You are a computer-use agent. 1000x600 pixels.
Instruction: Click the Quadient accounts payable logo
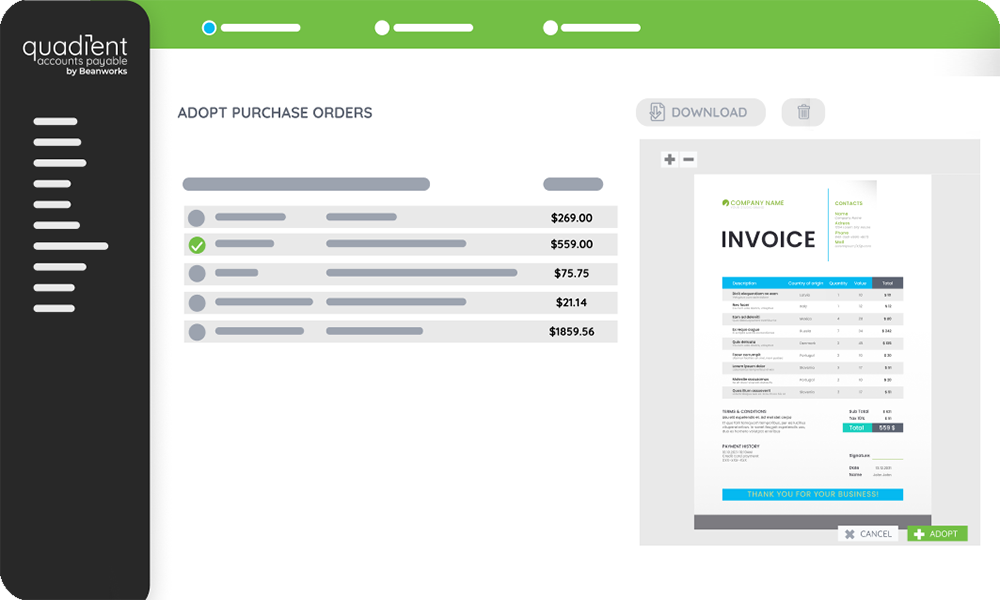click(x=75, y=54)
